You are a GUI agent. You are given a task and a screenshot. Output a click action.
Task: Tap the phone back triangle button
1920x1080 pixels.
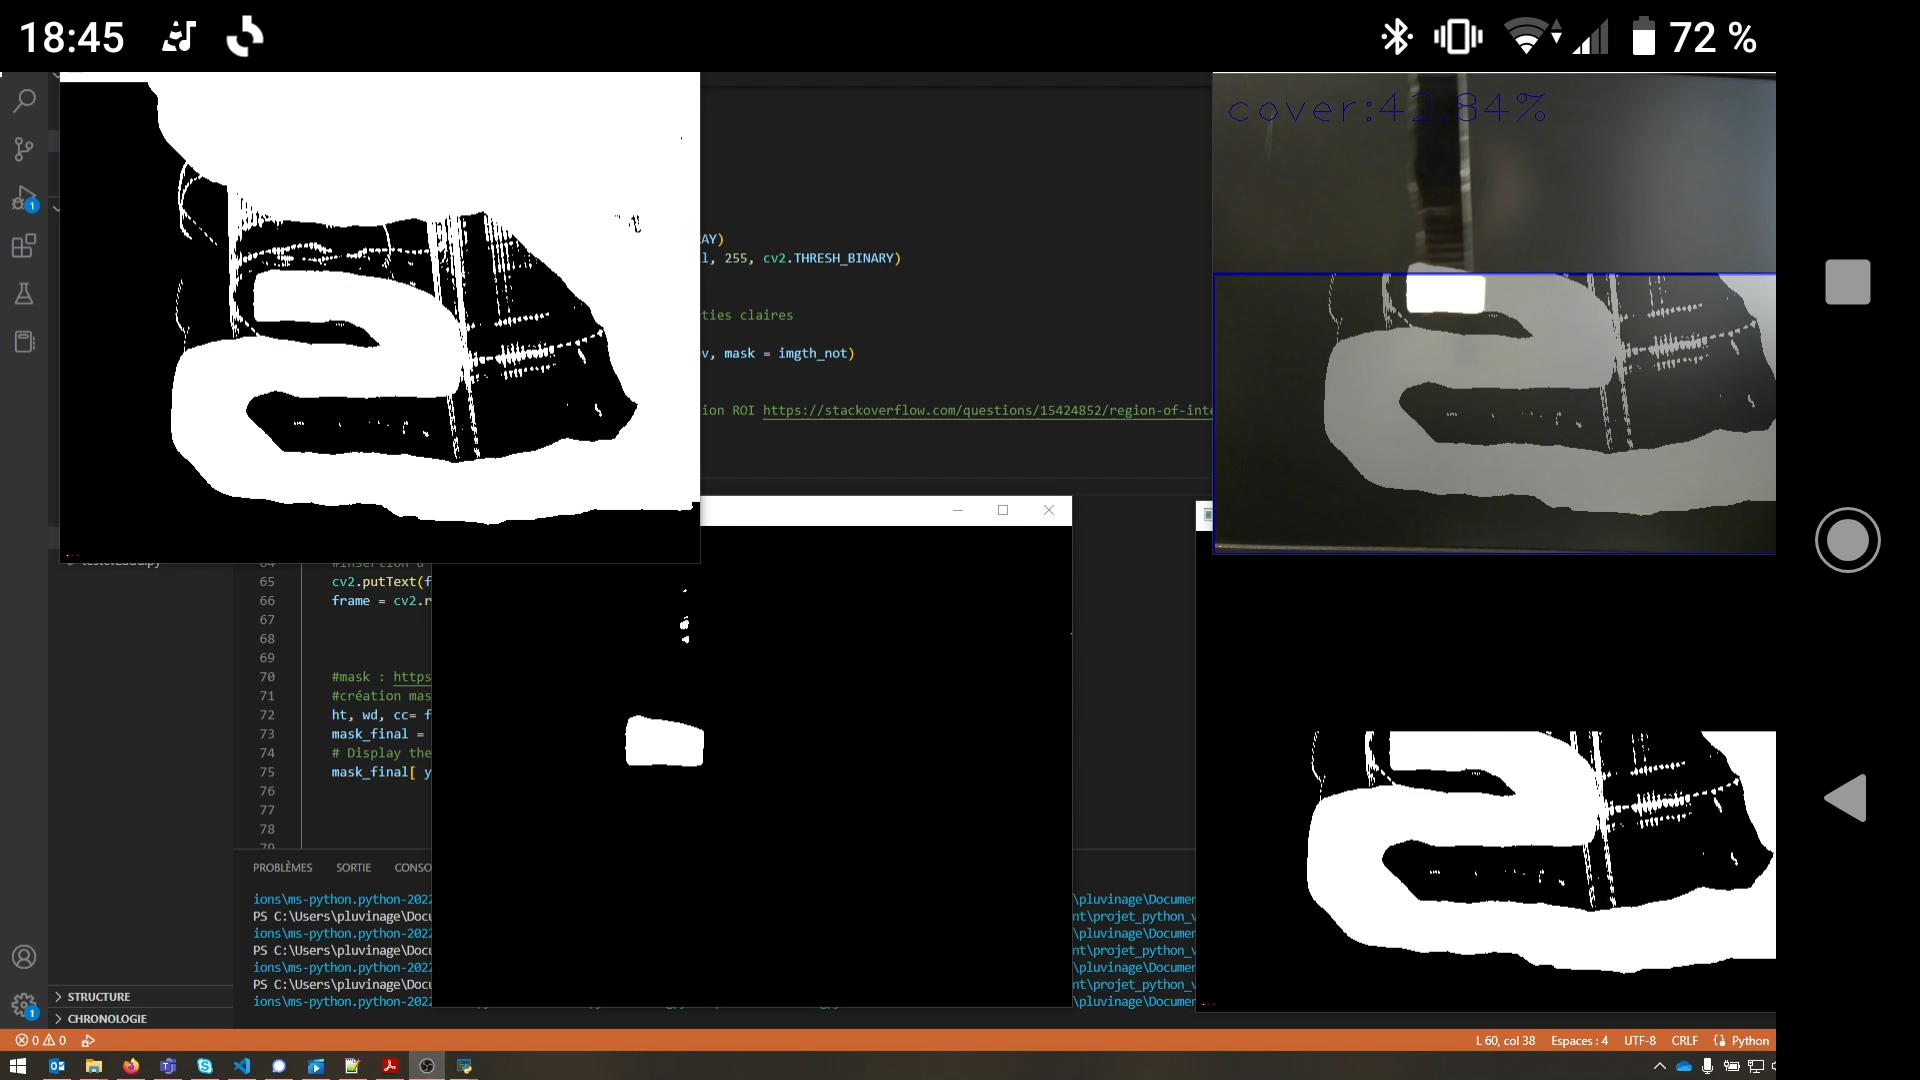(x=1845, y=798)
